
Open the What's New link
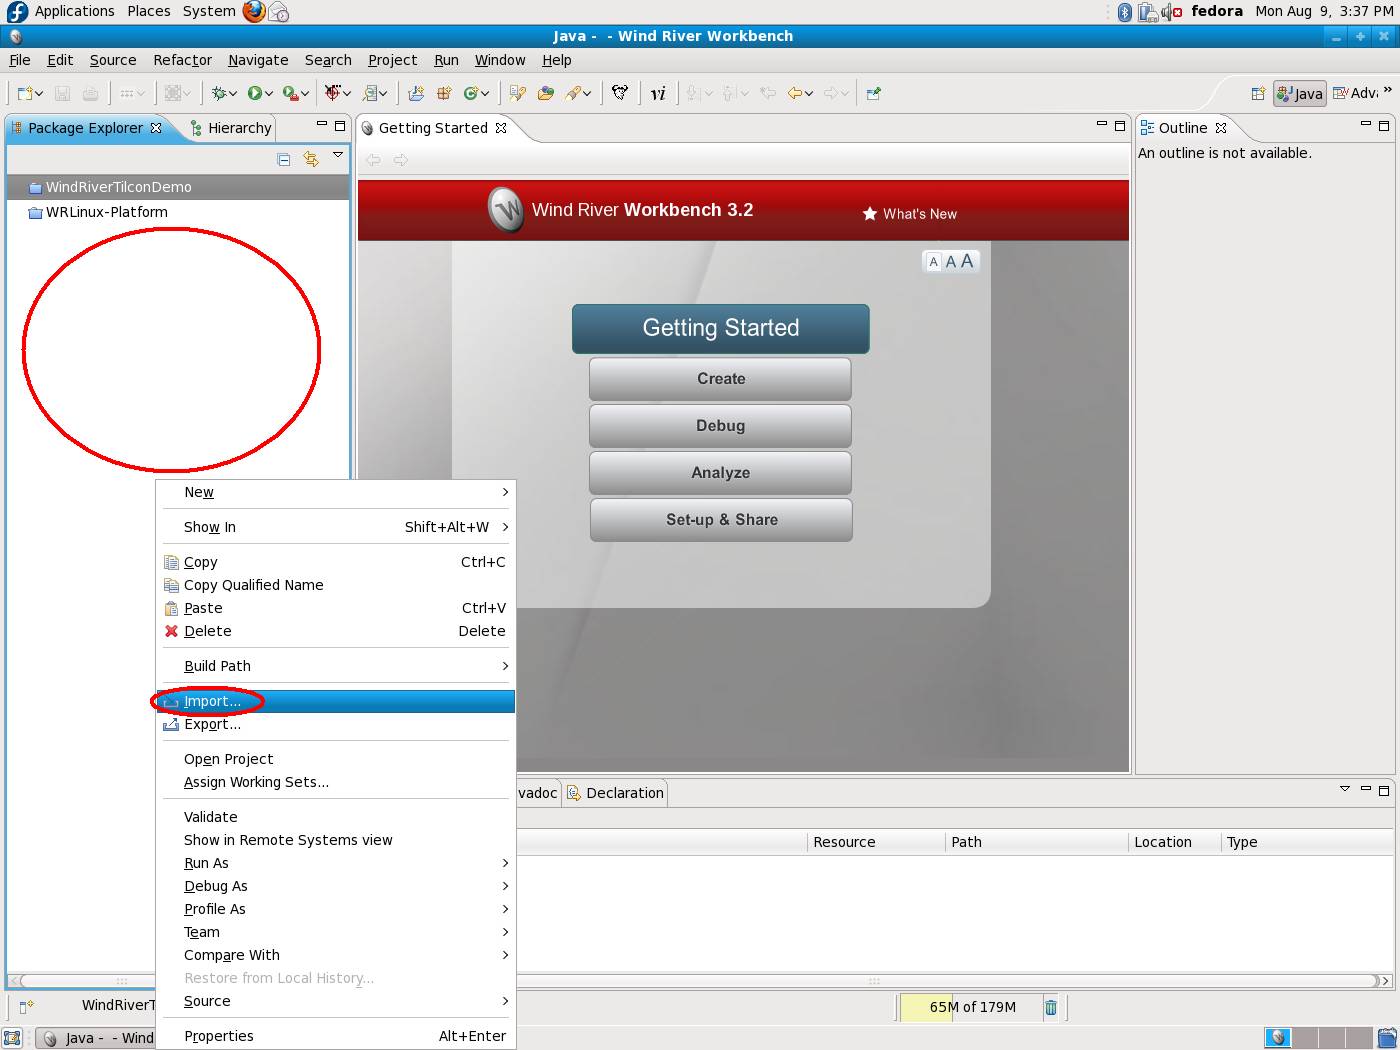tap(919, 214)
